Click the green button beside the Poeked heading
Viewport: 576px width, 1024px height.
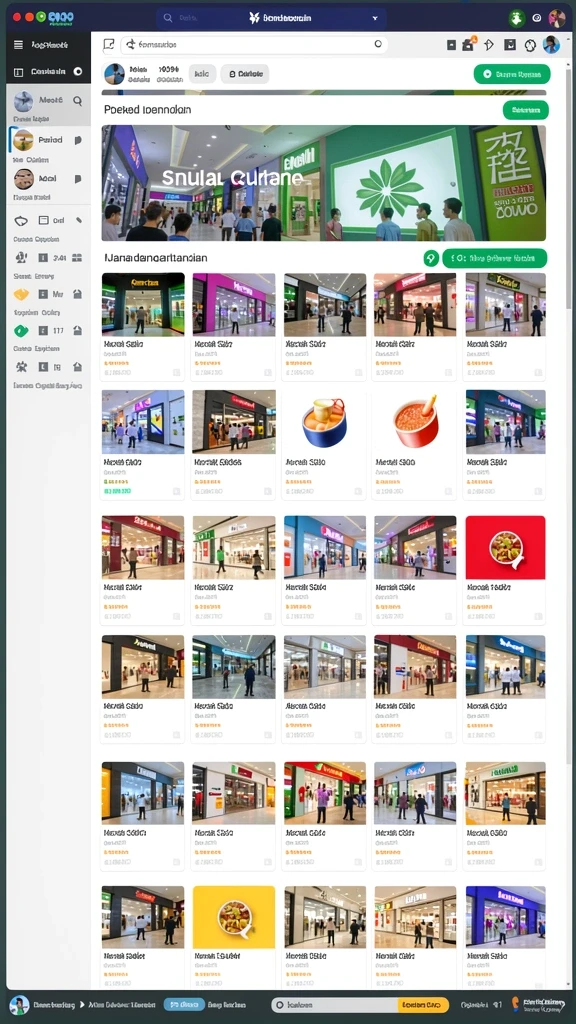pyautogui.click(x=526, y=110)
